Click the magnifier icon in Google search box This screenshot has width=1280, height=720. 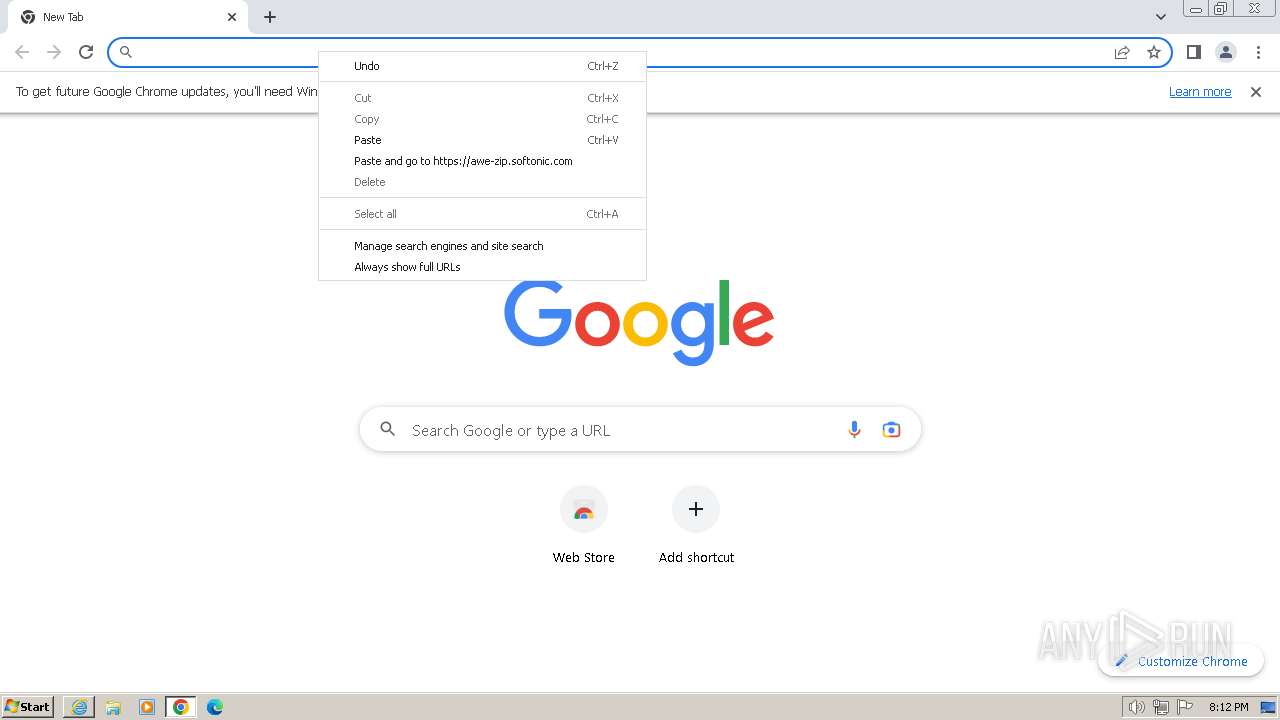coord(388,430)
